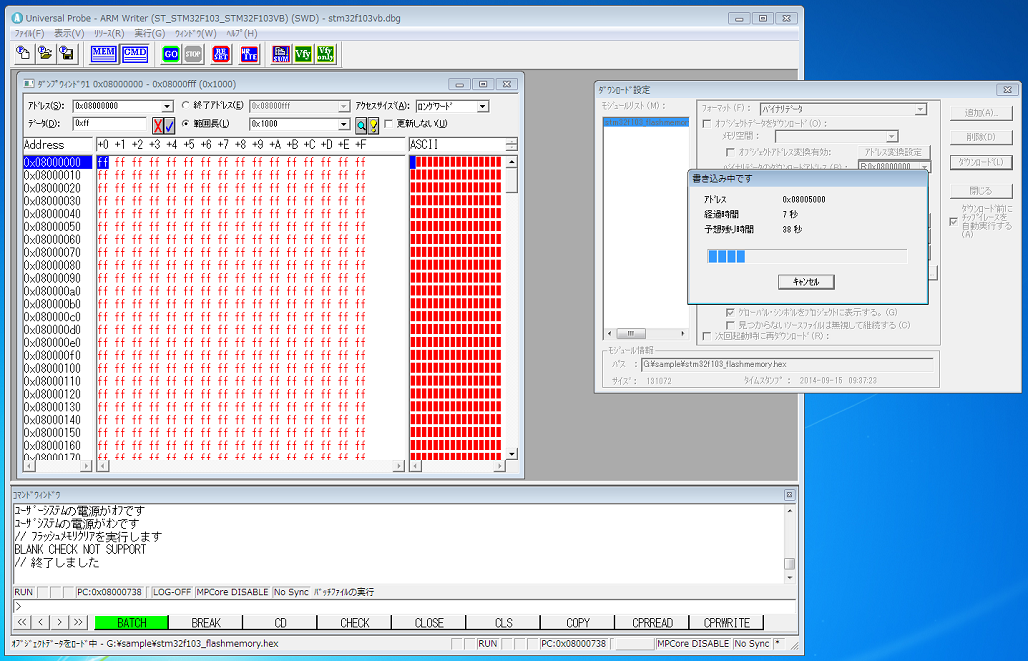Click the RESET toolbar icon
Viewport: 1028px width, 661px height.
(222, 53)
